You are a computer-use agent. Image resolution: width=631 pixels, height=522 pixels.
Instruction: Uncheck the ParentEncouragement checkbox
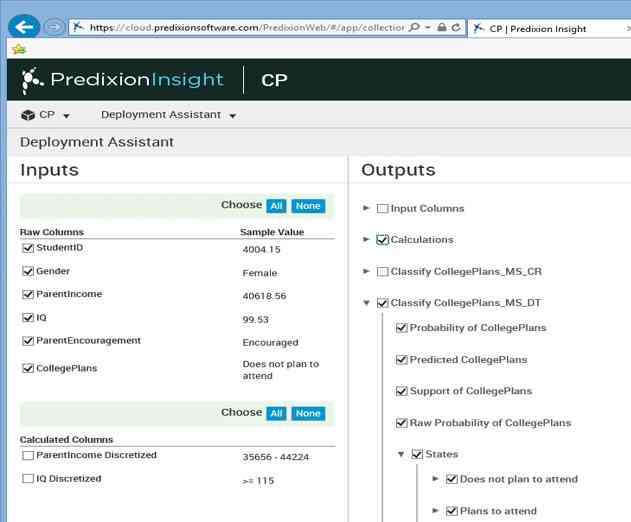[x=28, y=341]
